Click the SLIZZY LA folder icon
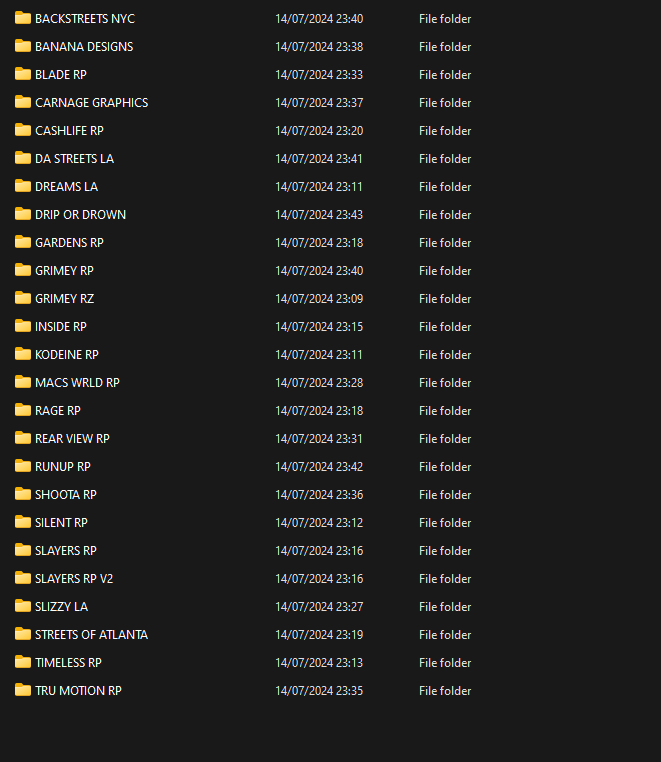Viewport: 661px width, 762px height. click(x=23, y=606)
